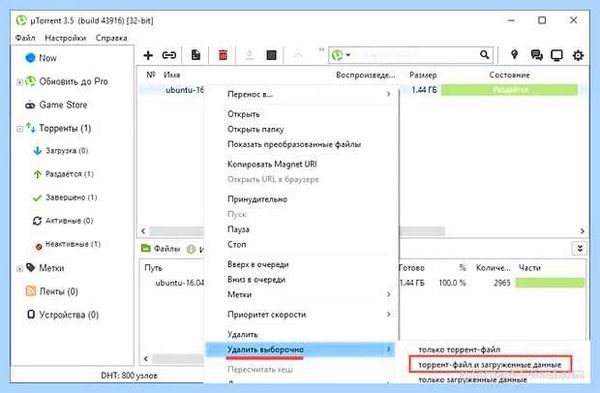Click the search magnifier icon

coord(484,55)
